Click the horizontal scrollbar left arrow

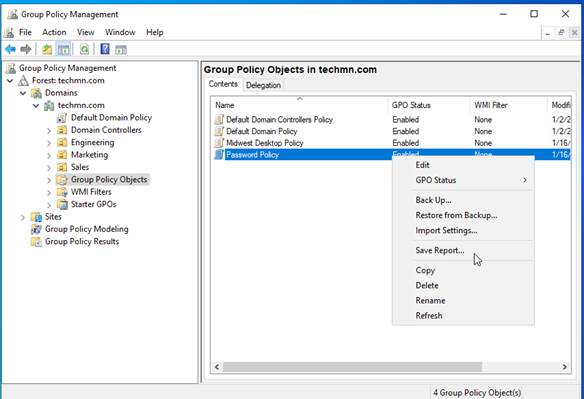(217, 367)
